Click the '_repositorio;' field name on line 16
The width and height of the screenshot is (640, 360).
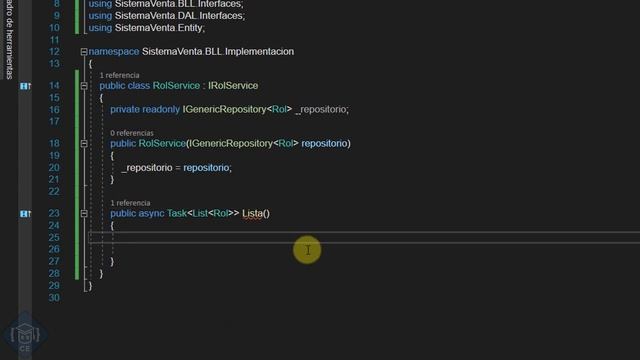322,109
